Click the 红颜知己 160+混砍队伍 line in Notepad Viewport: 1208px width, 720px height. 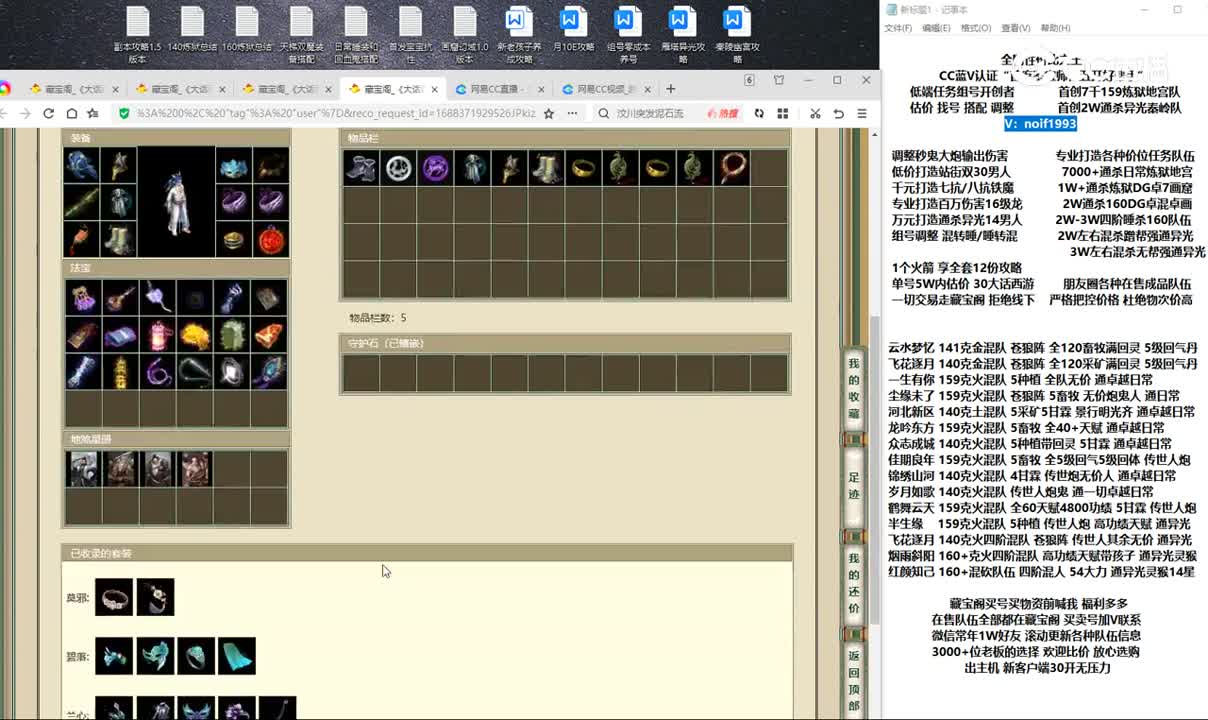click(x=1041, y=572)
